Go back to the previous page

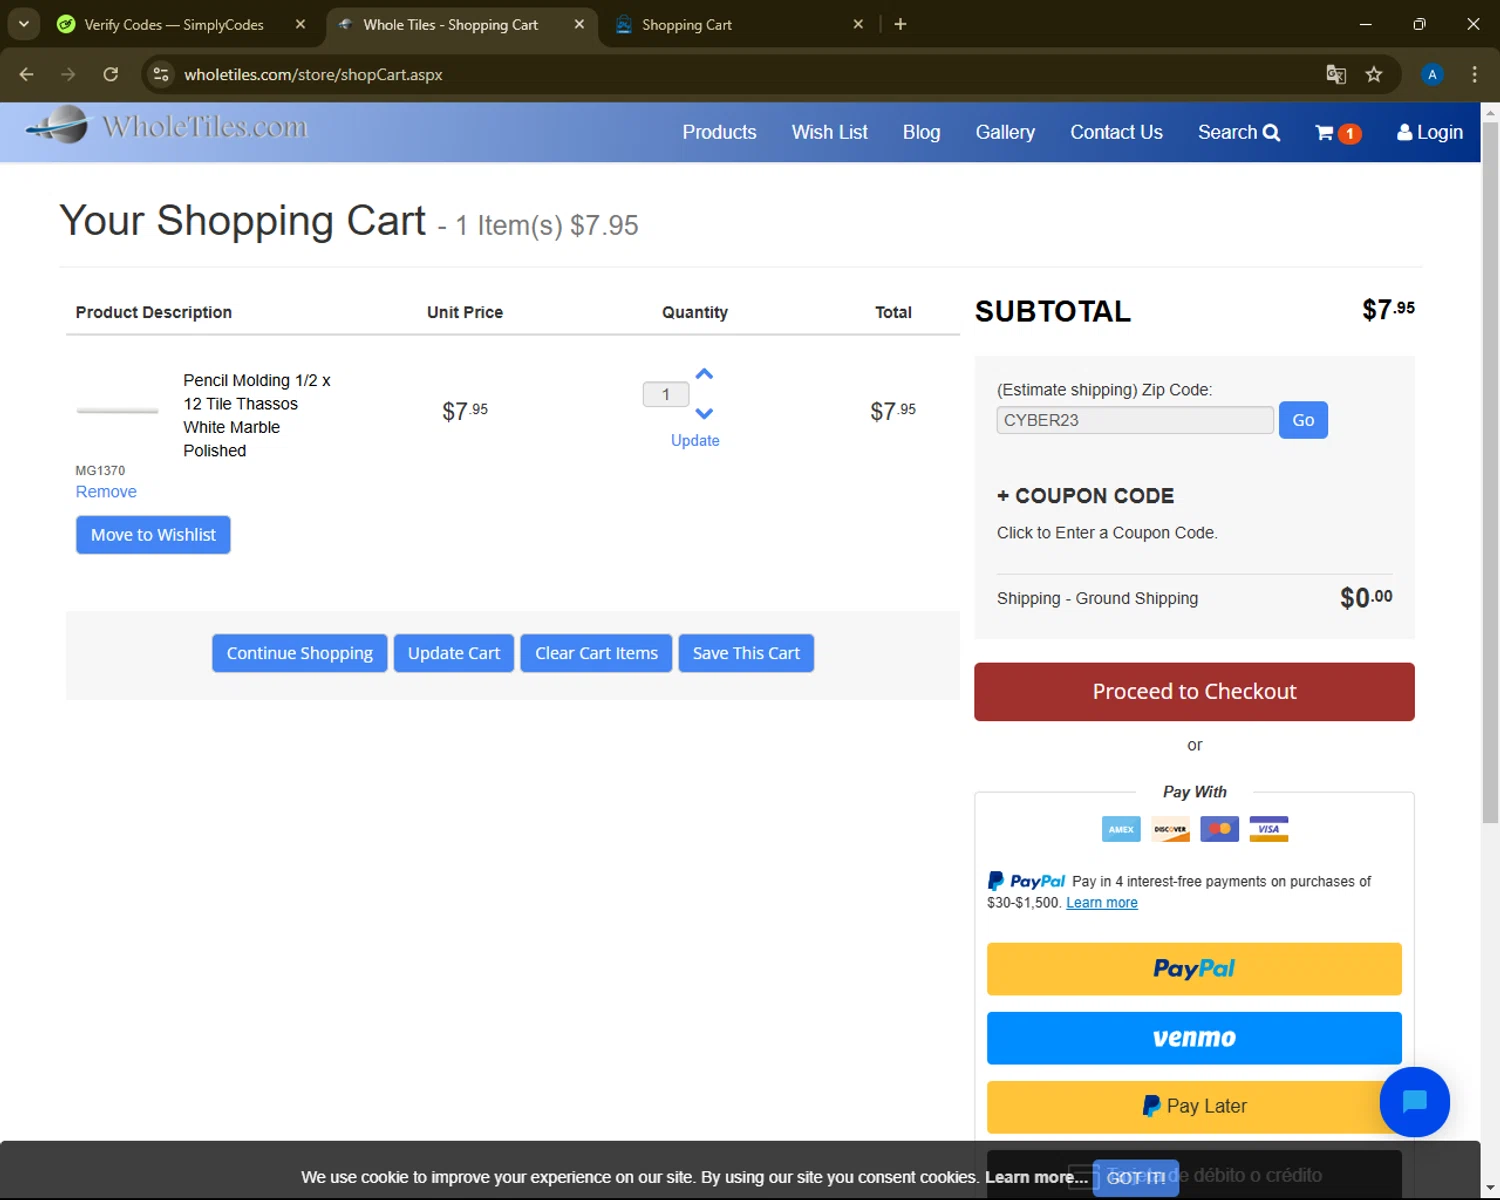27,74
